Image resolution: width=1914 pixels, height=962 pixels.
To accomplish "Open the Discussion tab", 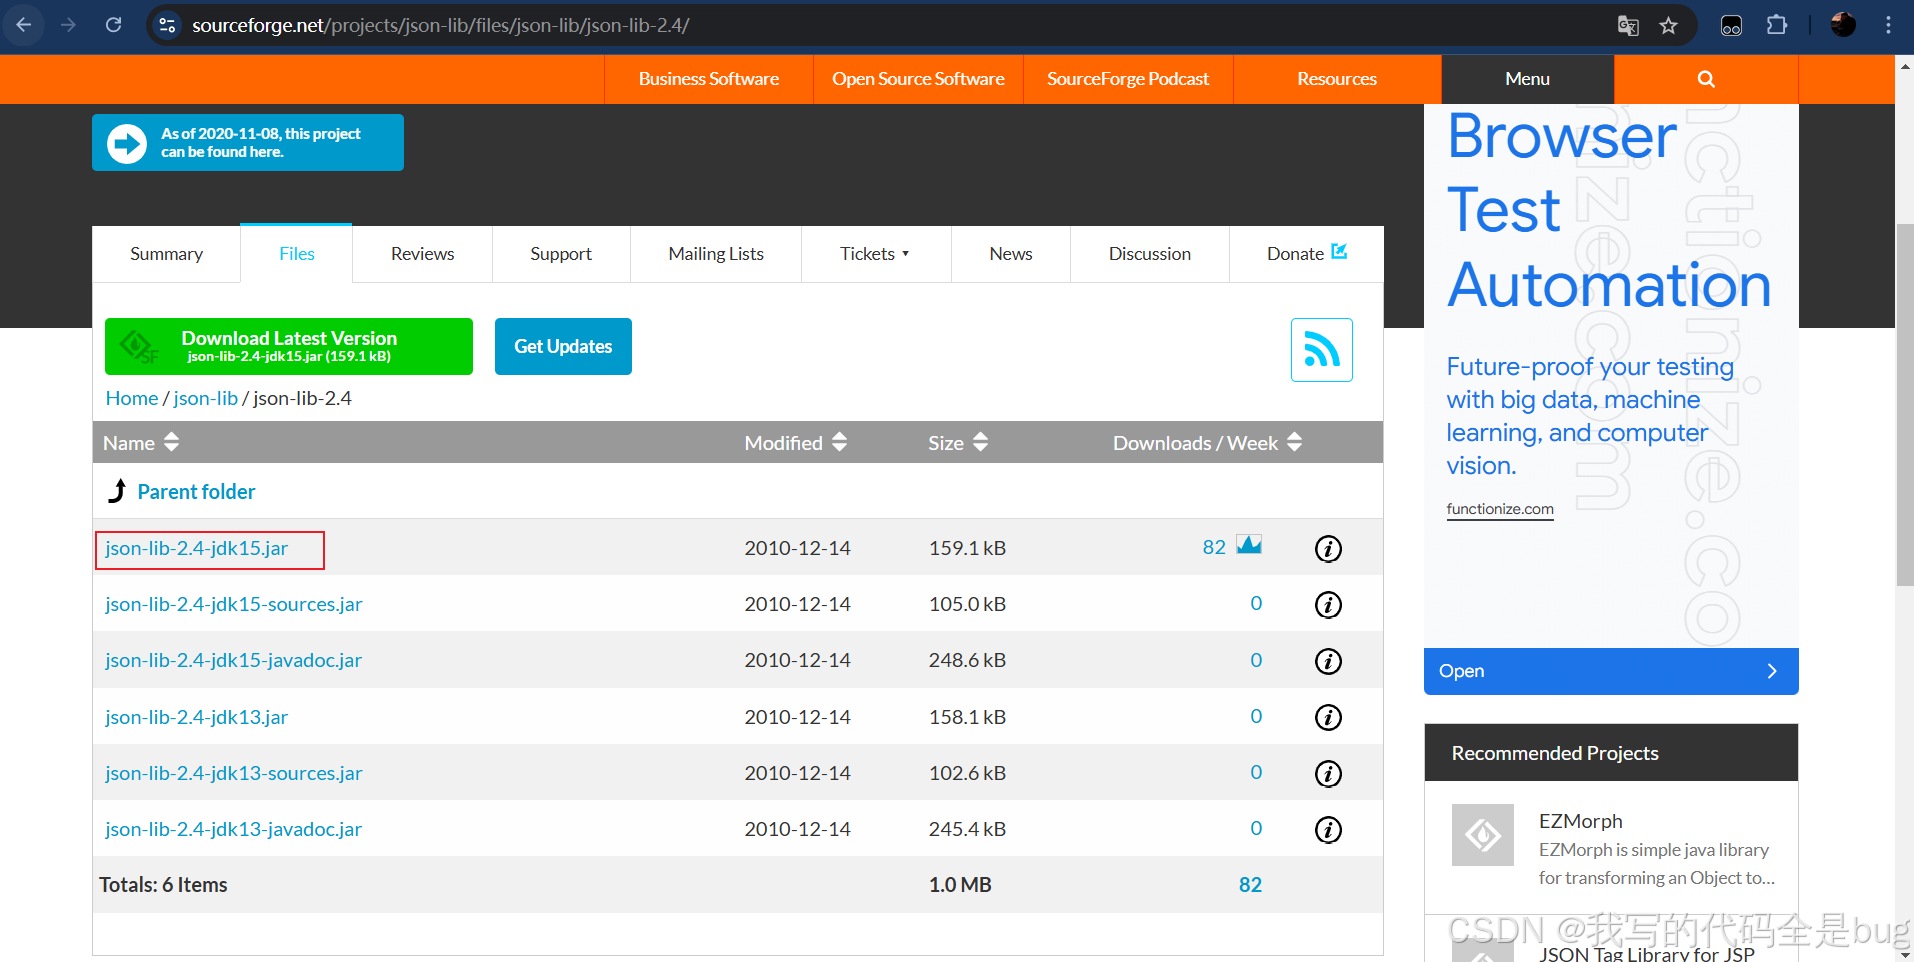I will pos(1150,254).
